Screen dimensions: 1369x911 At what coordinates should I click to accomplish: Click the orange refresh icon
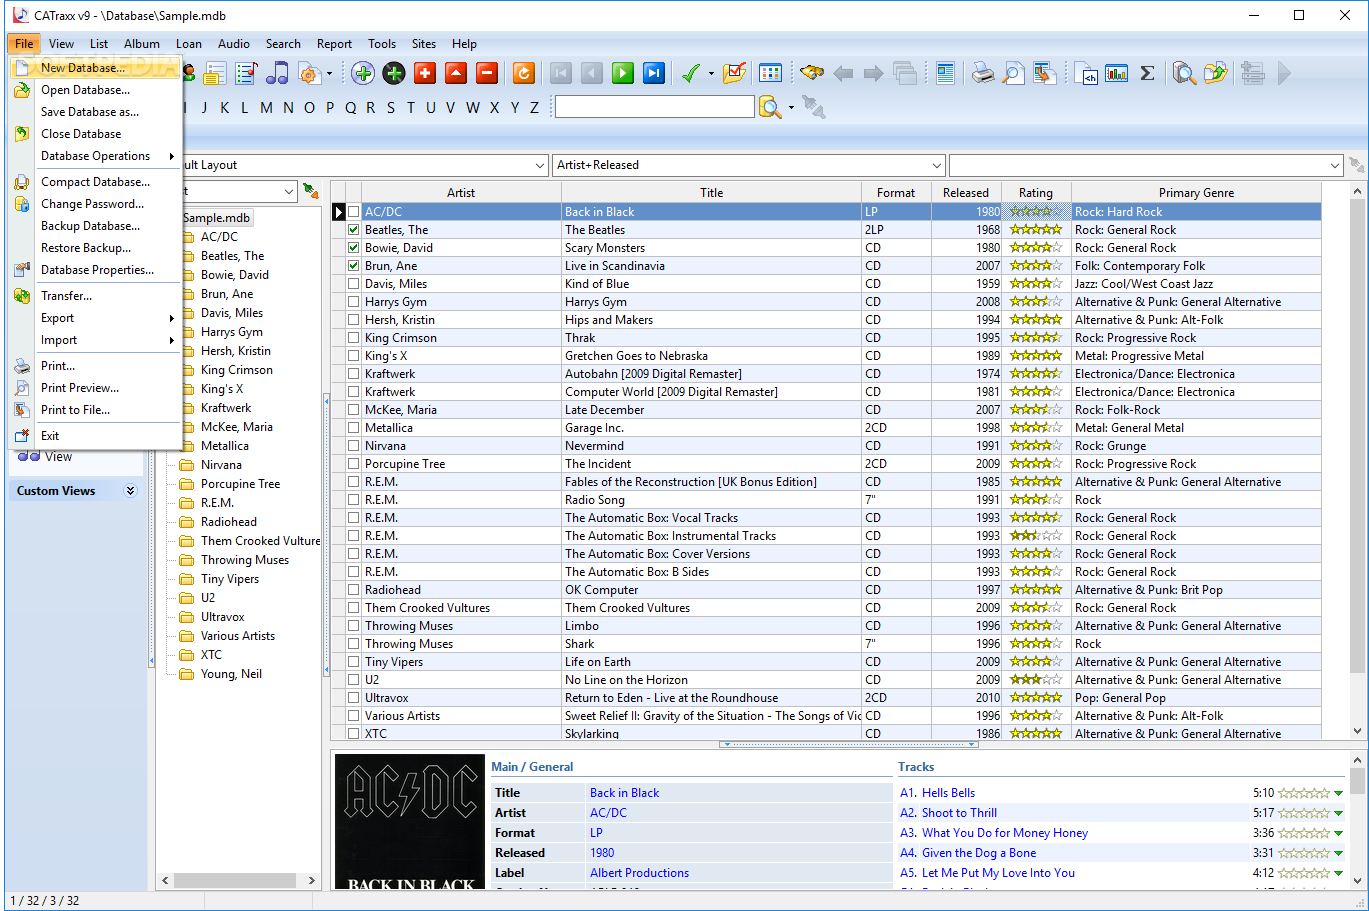[x=523, y=73]
